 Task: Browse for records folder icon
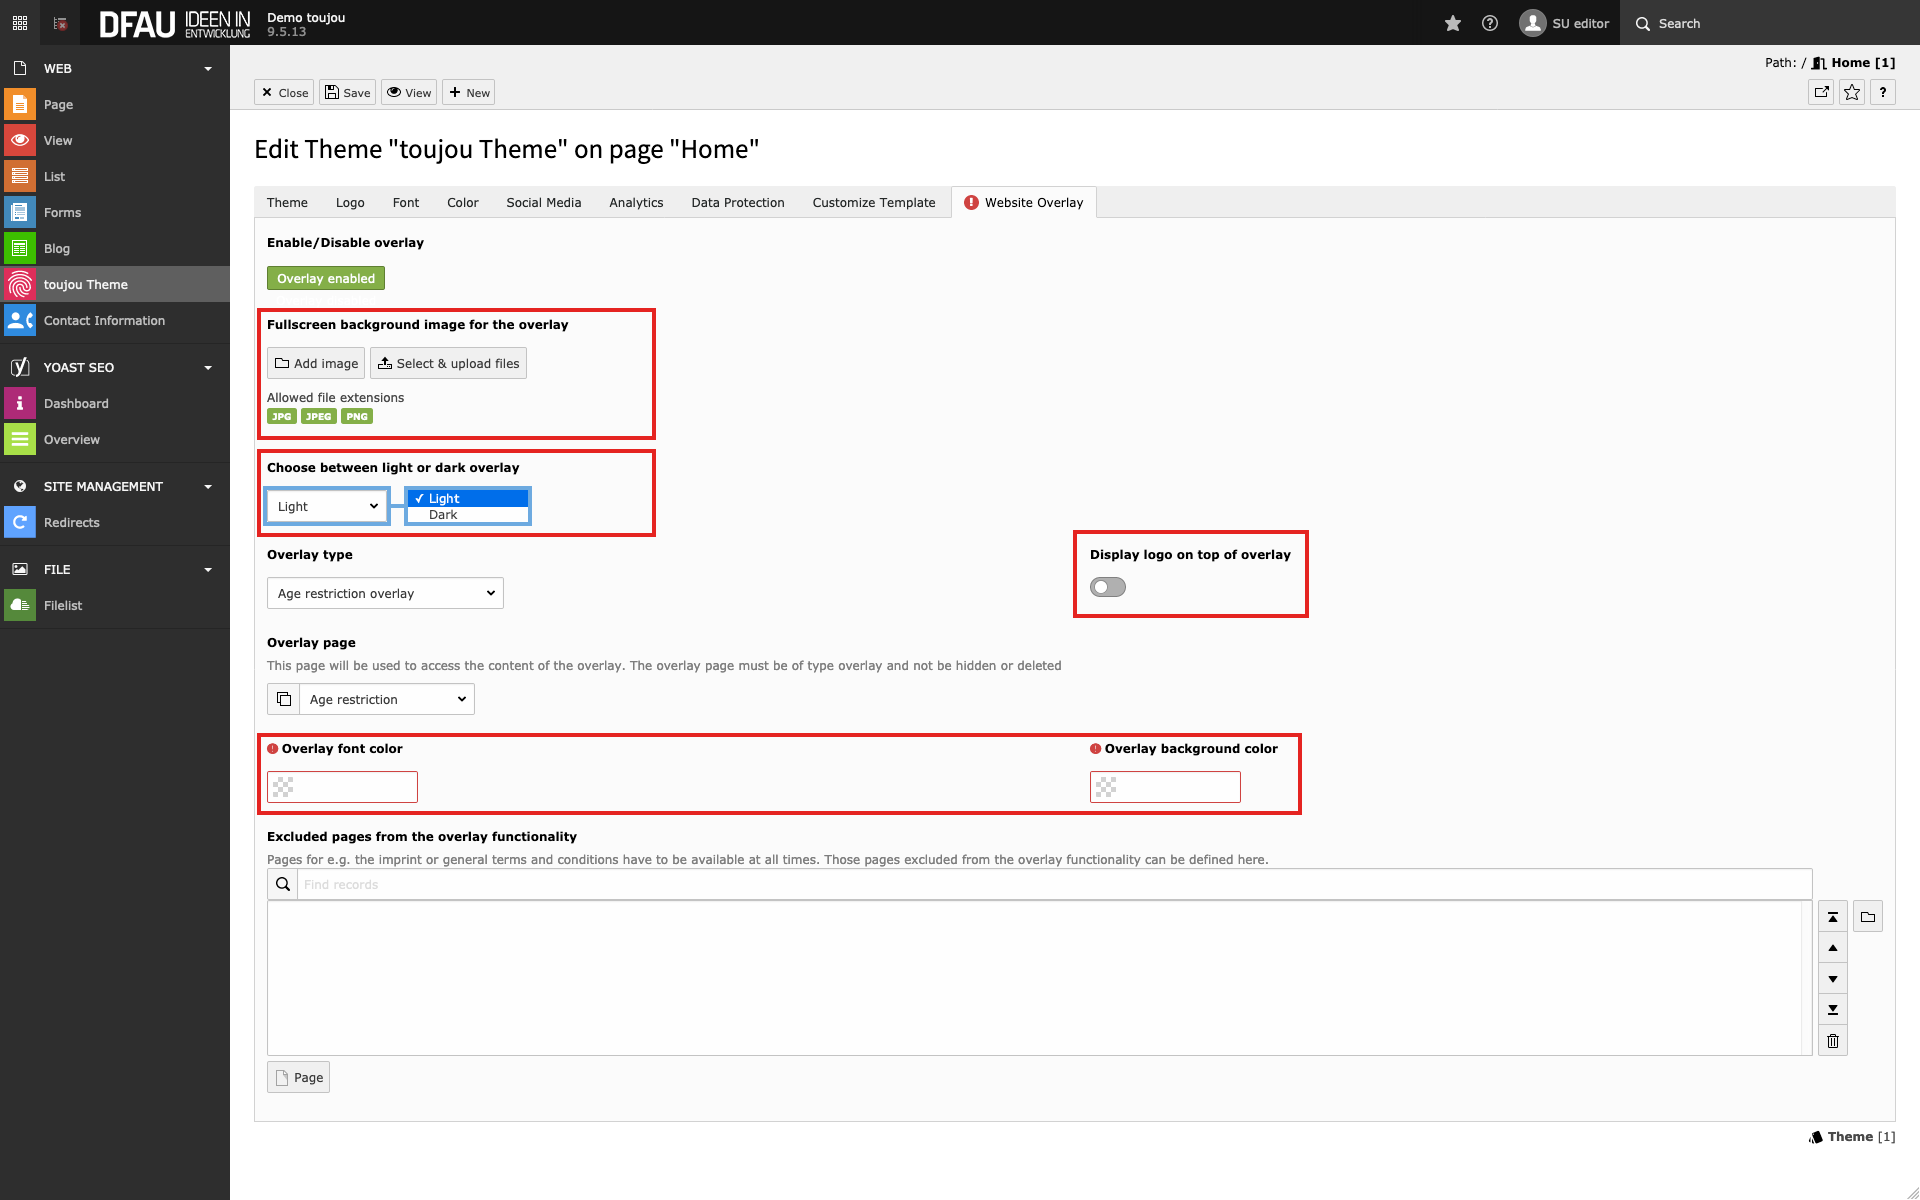[1868, 917]
